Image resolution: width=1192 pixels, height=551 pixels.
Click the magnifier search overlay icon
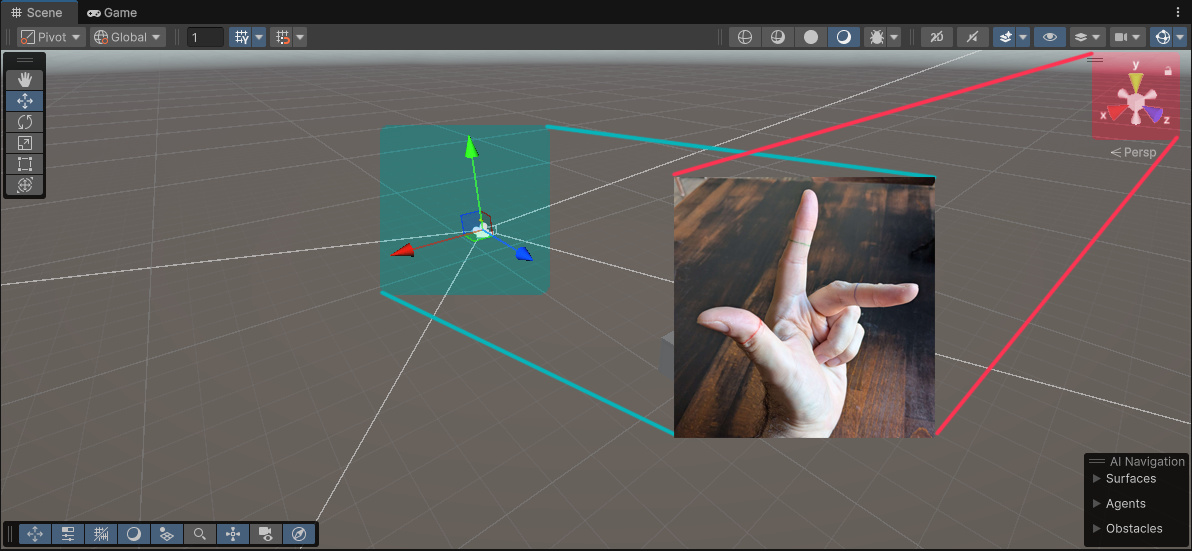tap(200, 534)
